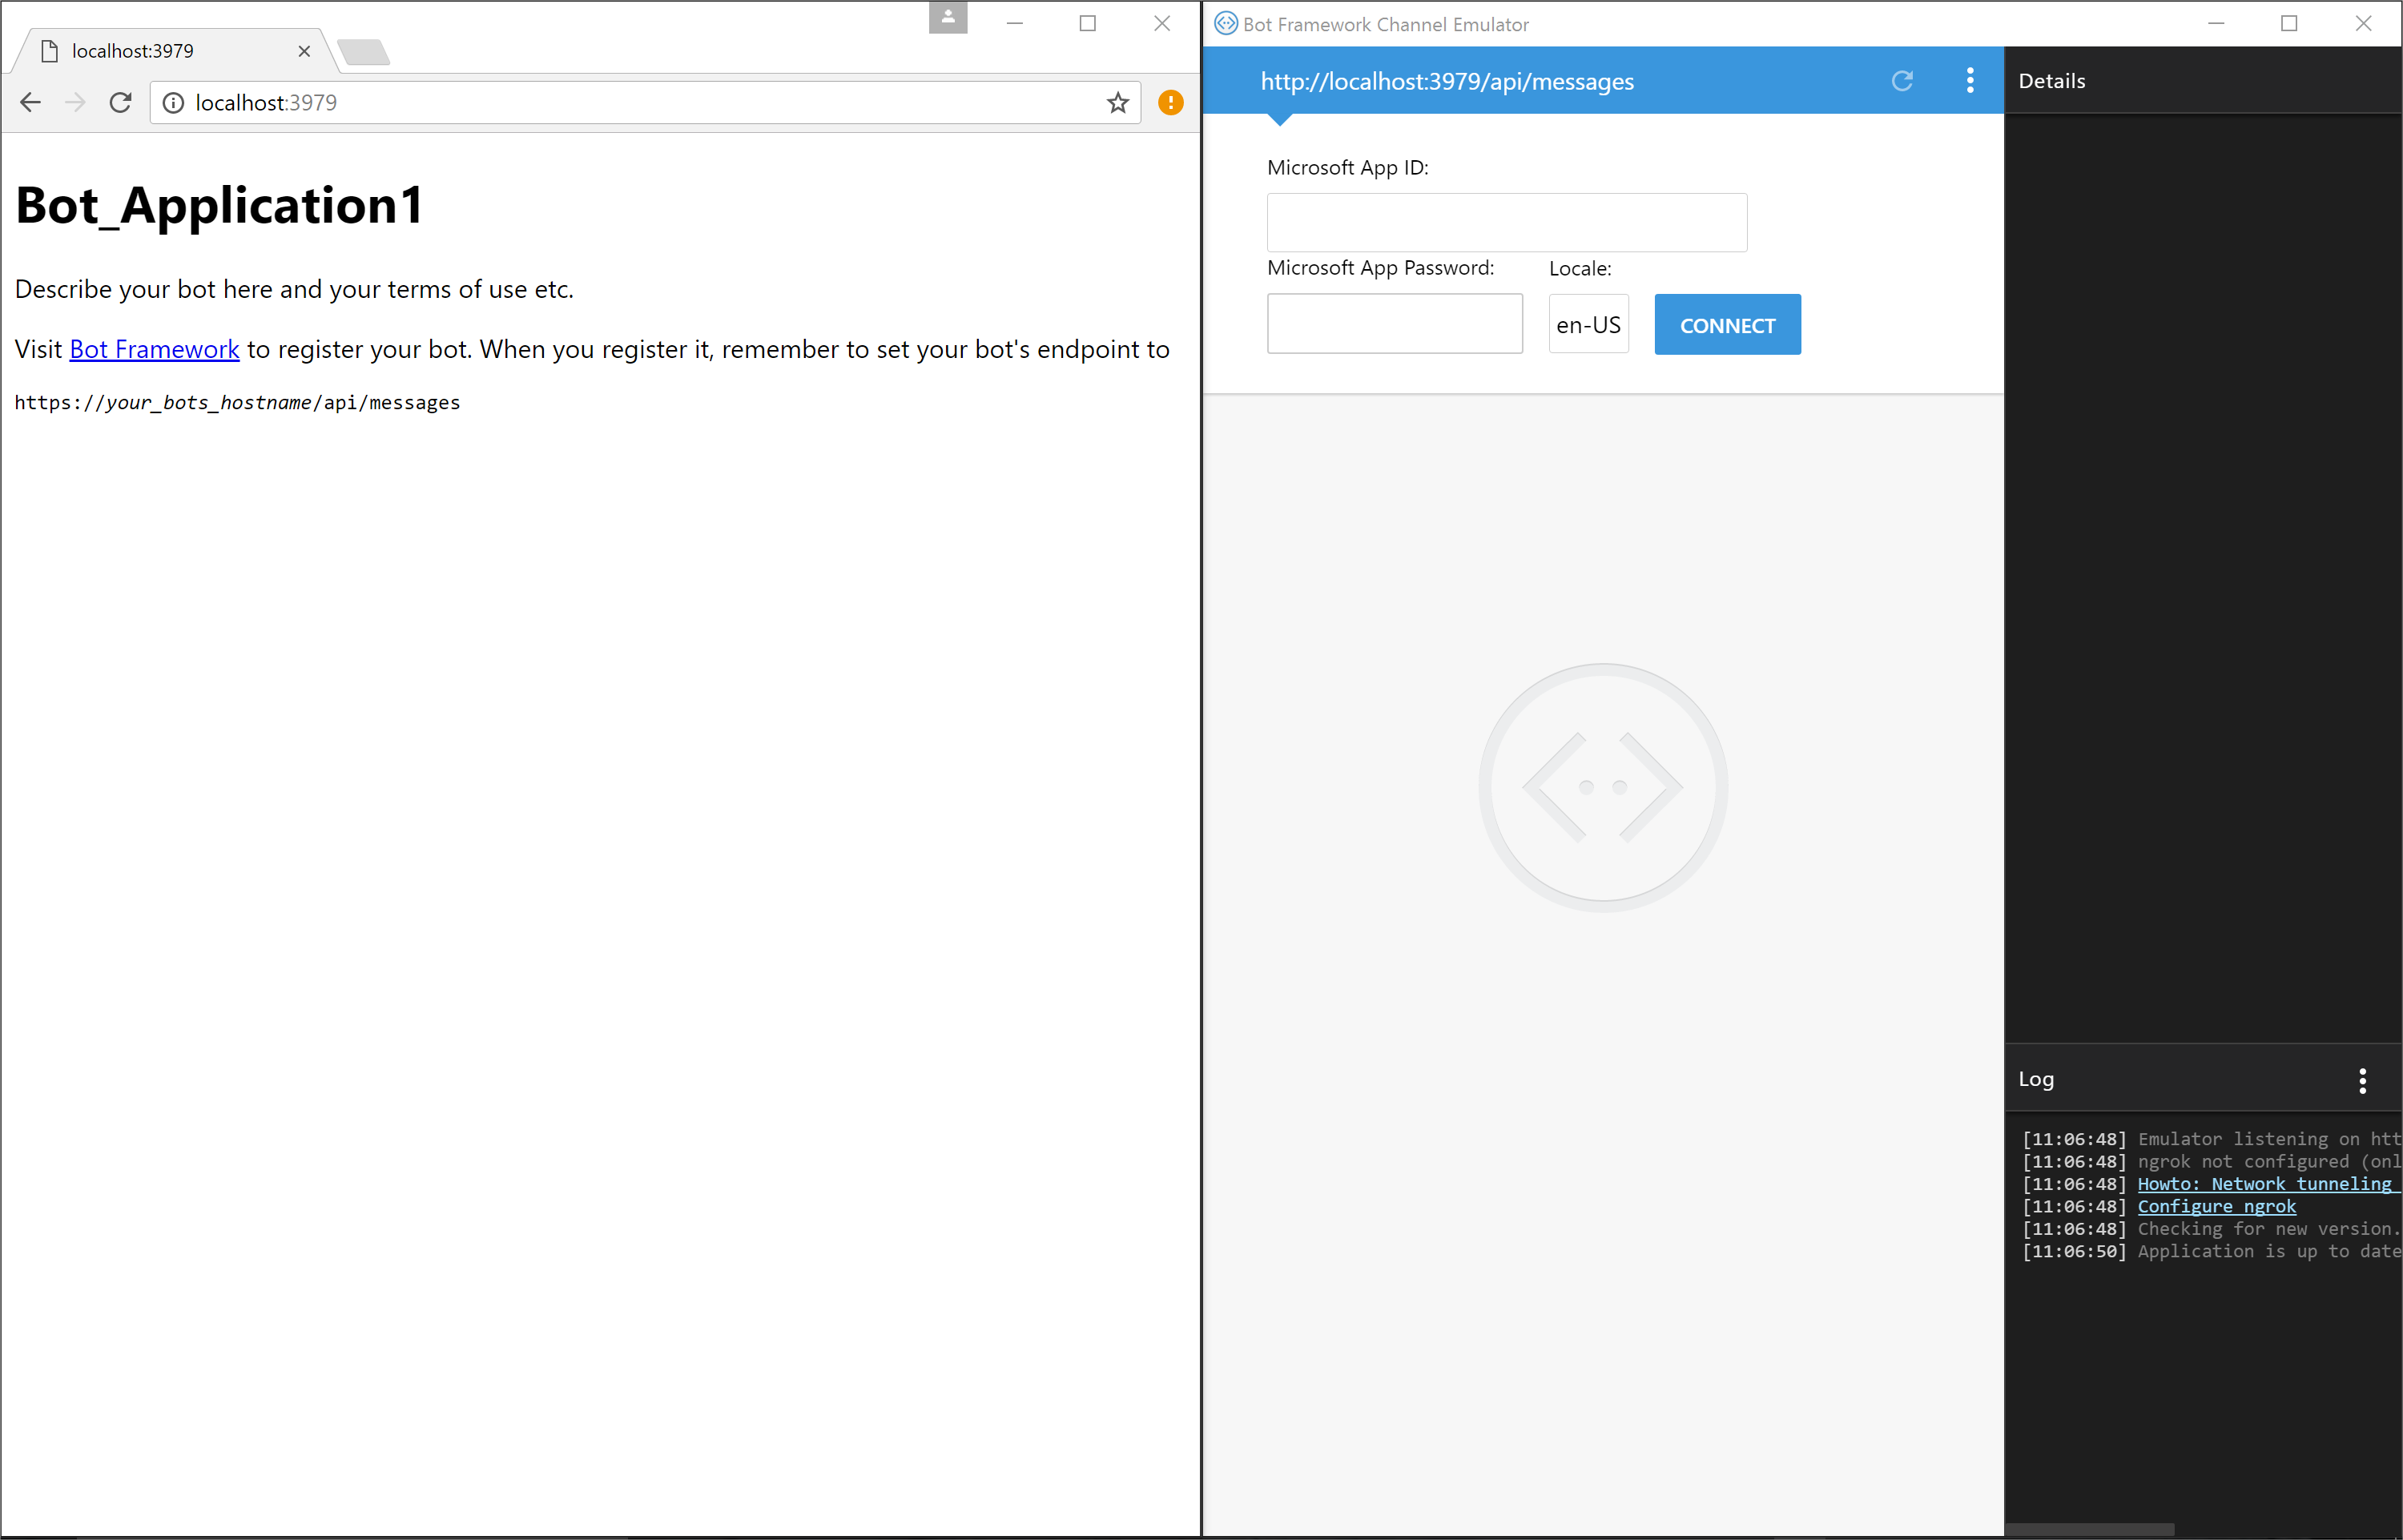This screenshot has width=2403, height=1540.
Task: Open Howto: Network tunneling link
Action: click(2266, 1183)
